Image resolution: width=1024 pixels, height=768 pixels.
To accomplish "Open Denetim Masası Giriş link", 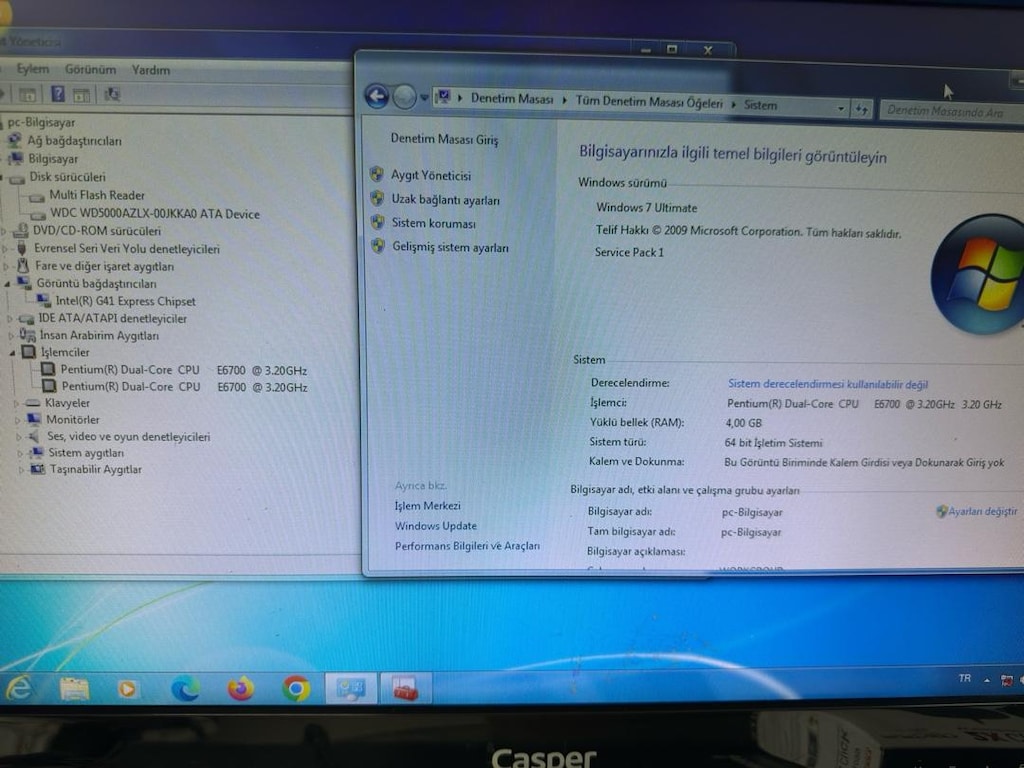I will [x=444, y=139].
